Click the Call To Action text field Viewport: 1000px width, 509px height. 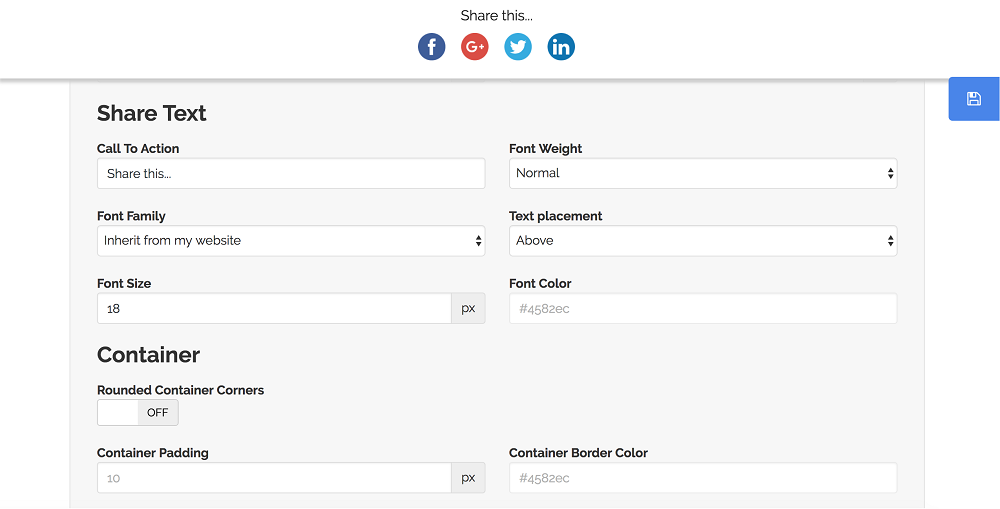point(291,173)
